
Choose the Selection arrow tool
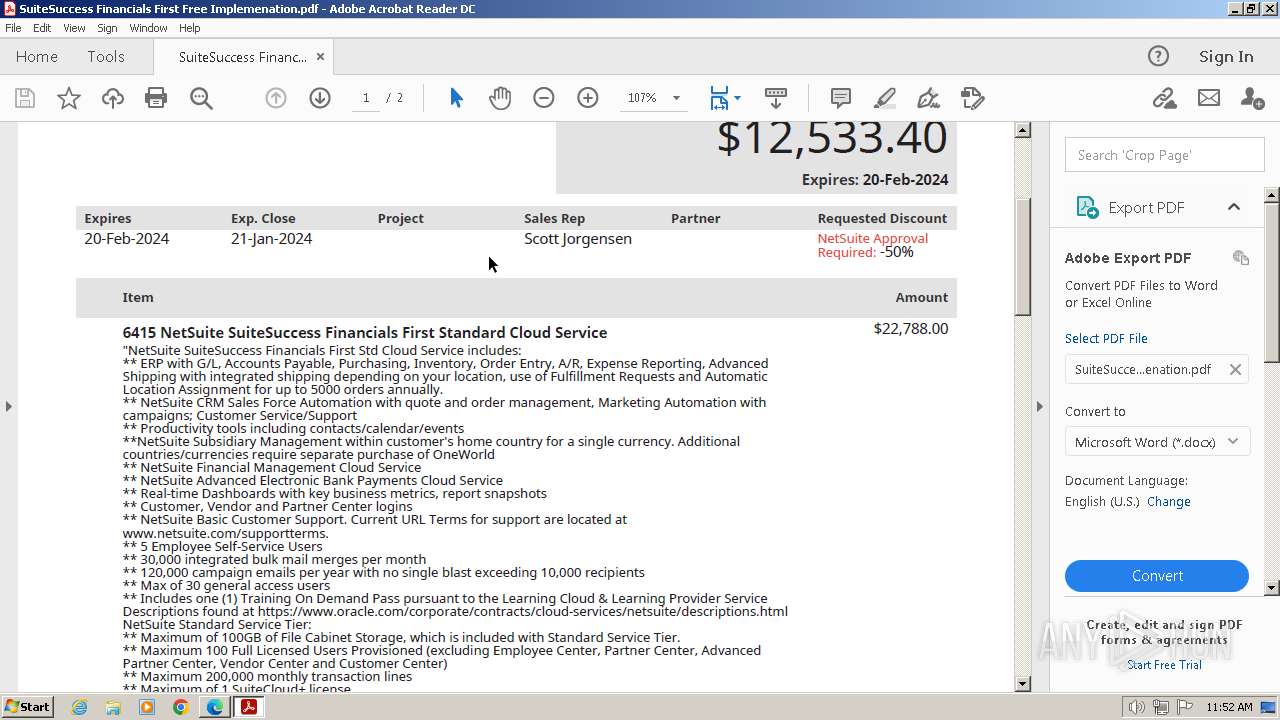pos(456,98)
